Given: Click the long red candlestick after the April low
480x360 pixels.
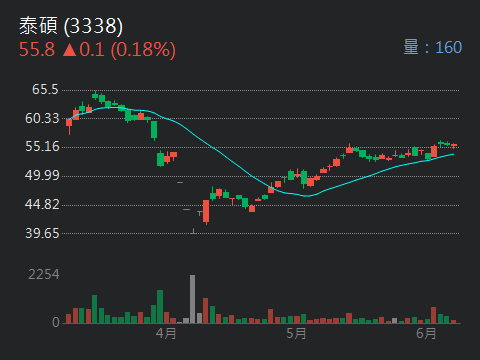Looking at the screenshot, I should click(x=206, y=212).
